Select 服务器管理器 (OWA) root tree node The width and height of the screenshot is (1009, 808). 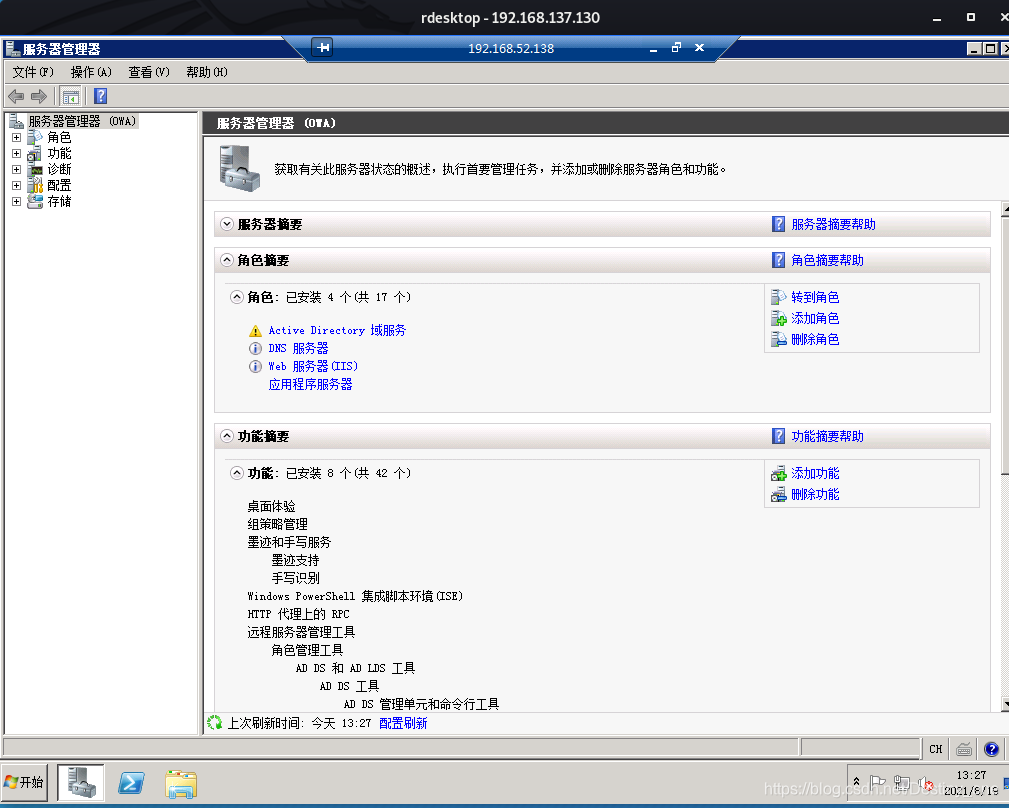(82, 121)
